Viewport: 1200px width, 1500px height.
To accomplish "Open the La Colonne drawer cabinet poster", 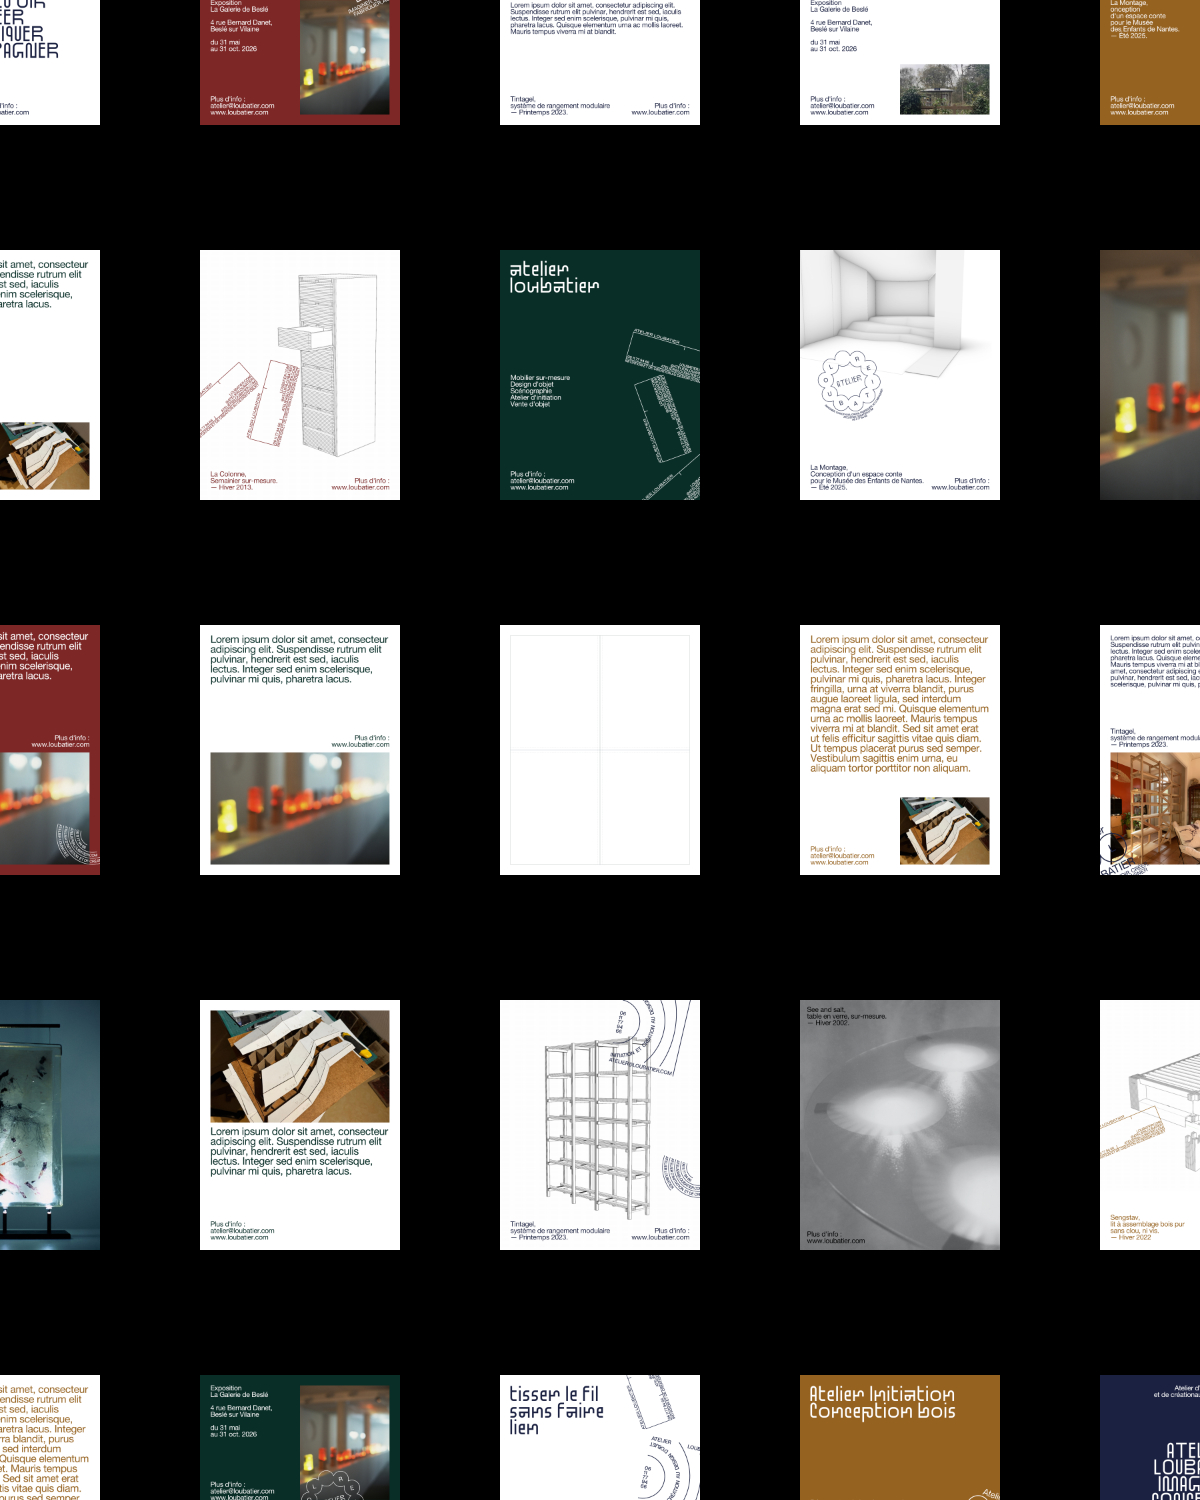I will click(300, 375).
